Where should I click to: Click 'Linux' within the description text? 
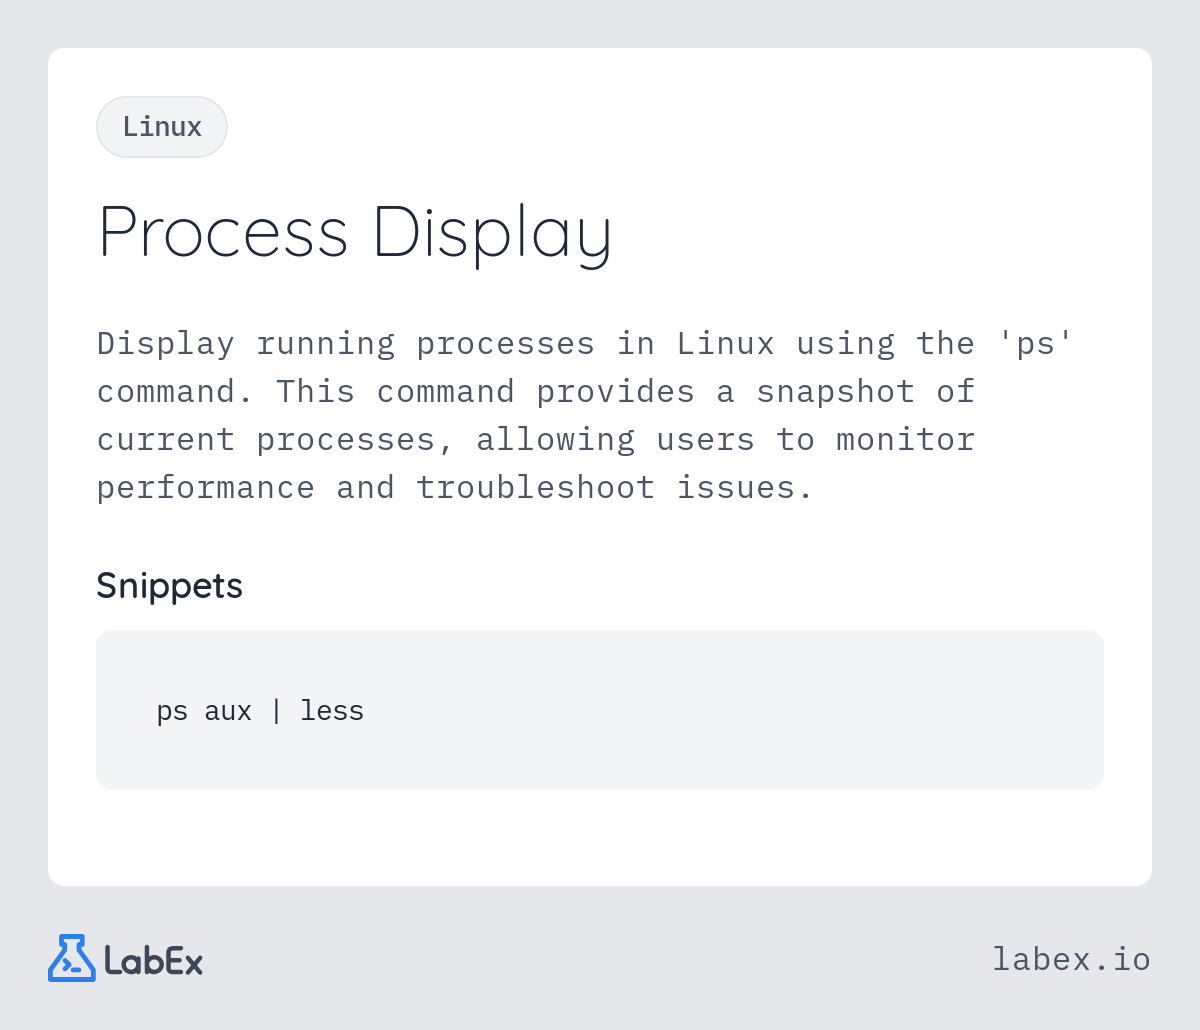tap(725, 344)
